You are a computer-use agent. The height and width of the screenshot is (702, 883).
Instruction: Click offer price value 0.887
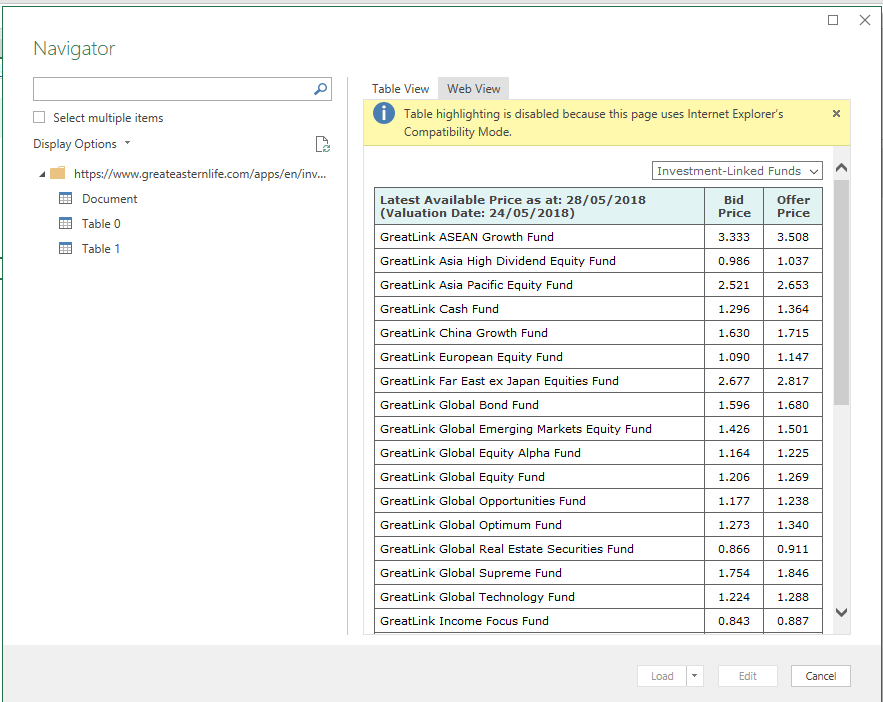click(x=793, y=621)
